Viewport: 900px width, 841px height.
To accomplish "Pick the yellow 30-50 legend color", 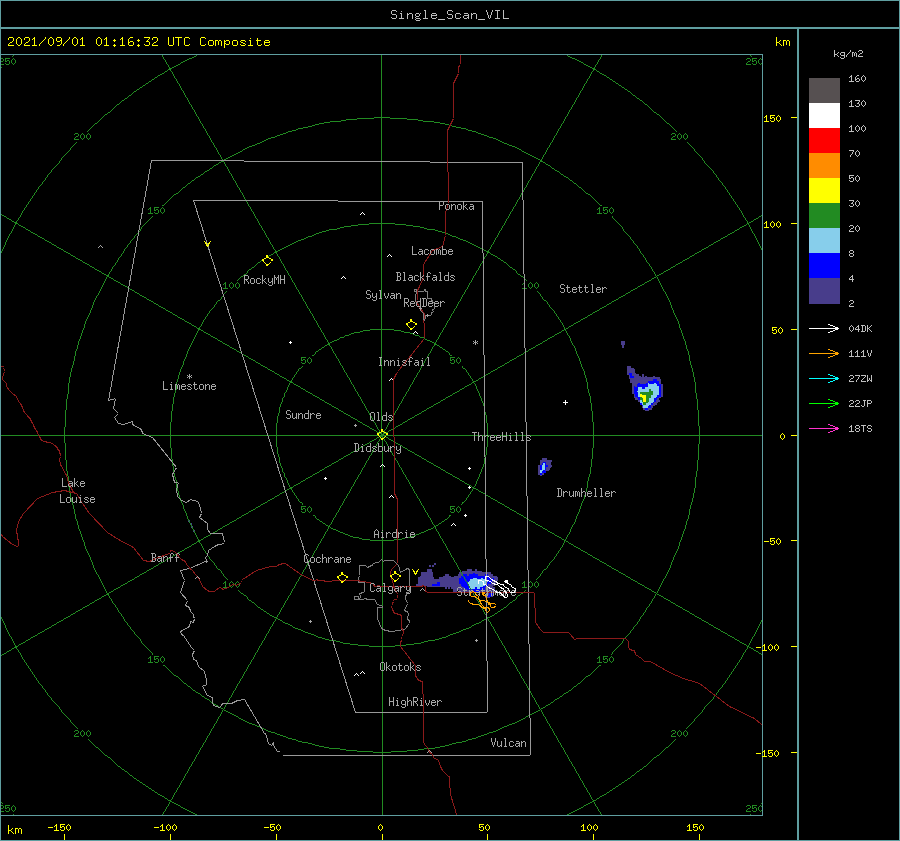I will tap(824, 191).
